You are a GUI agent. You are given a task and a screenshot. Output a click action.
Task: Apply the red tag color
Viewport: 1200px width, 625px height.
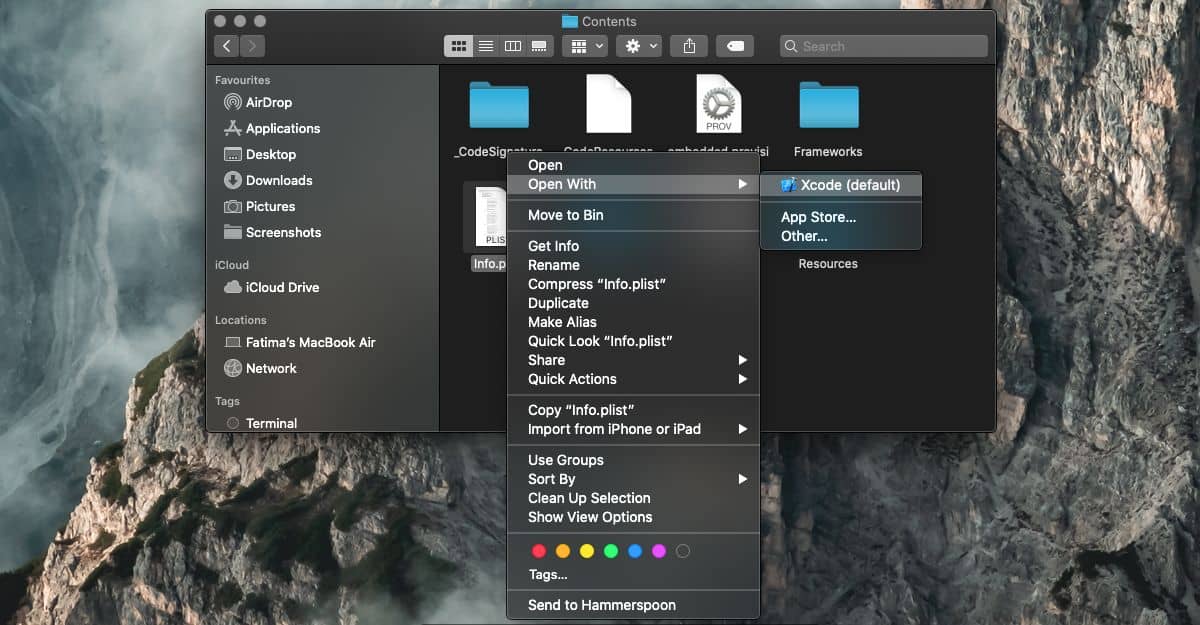click(x=539, y=551)
